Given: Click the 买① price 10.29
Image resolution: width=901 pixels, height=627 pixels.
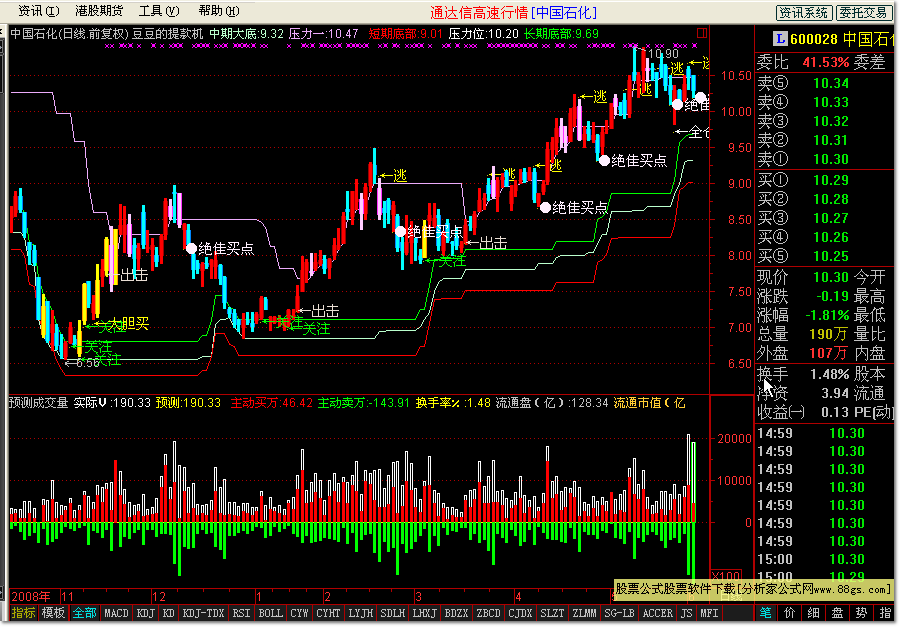Looking at the screenshot, I should tap(831, 180).
